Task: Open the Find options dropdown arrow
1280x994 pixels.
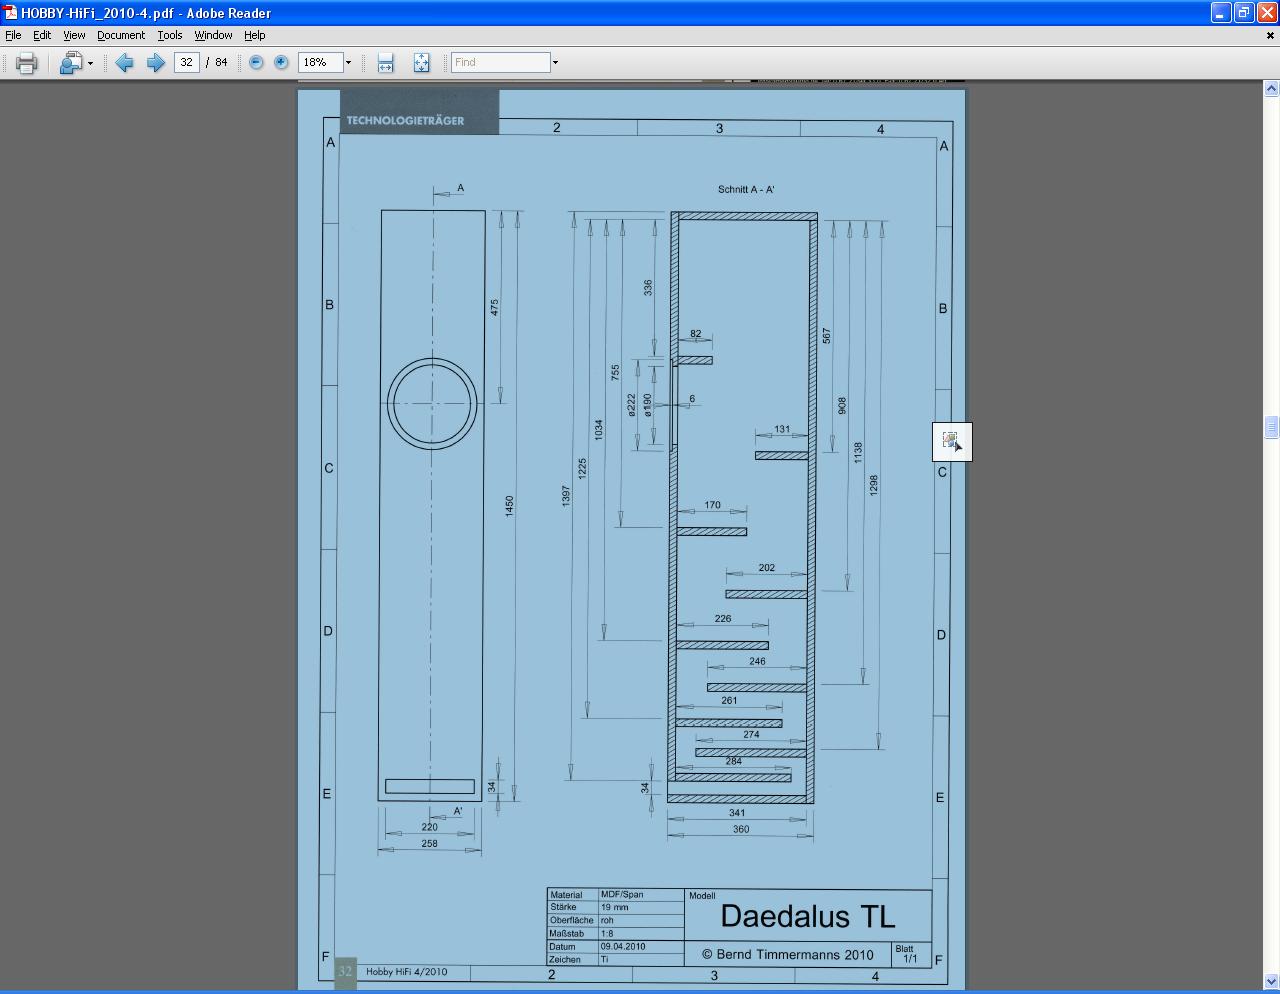Action: pyautogui.click(x=555, y=62)
